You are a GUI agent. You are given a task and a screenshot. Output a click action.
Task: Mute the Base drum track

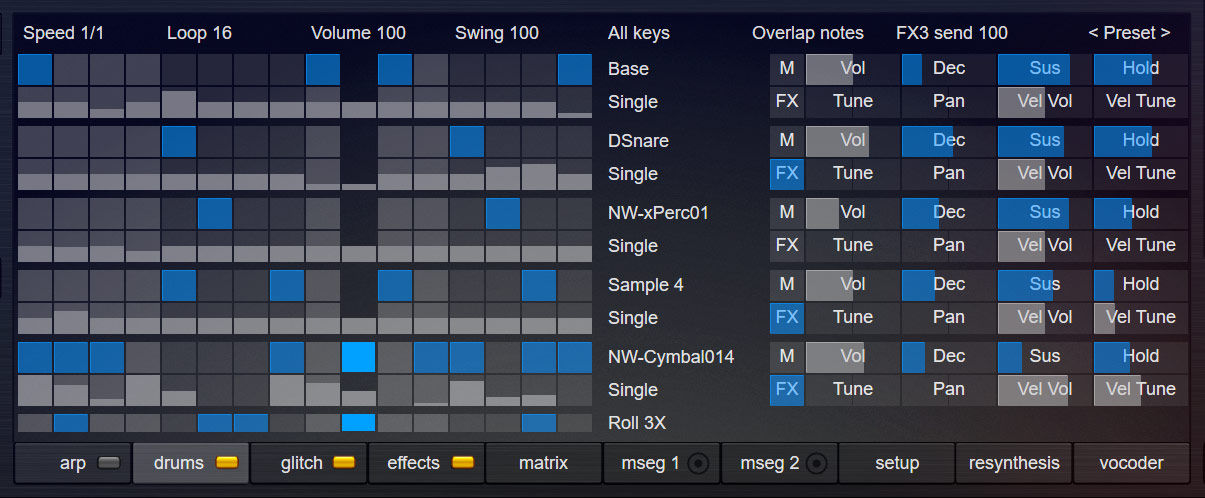click(787, 69)
